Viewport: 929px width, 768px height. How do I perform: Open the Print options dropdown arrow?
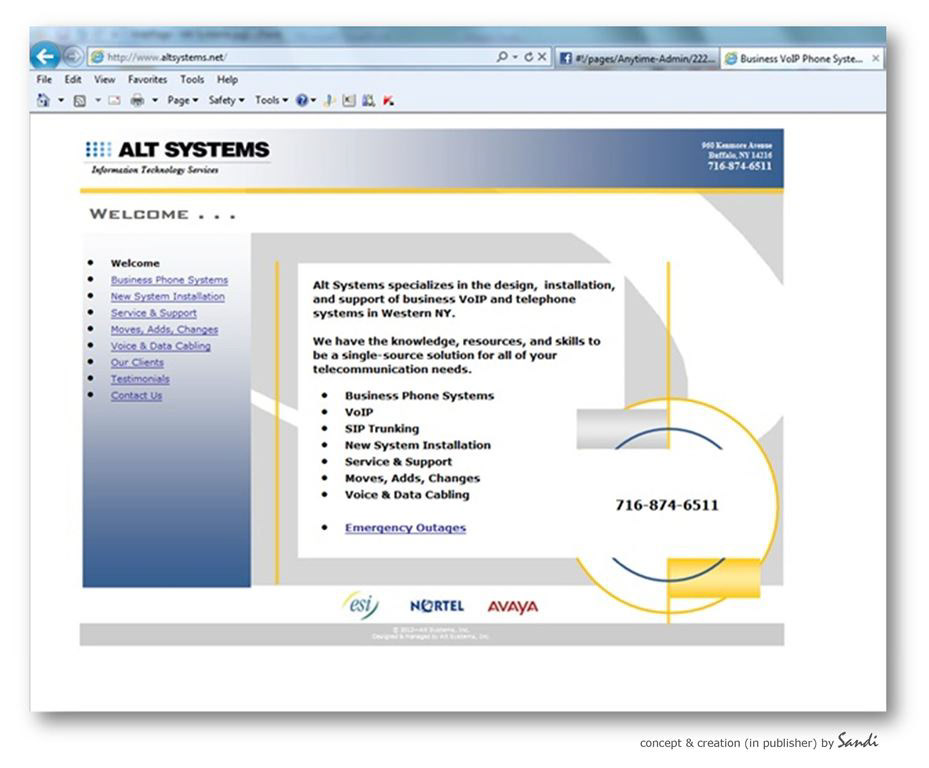coord(155,101)
